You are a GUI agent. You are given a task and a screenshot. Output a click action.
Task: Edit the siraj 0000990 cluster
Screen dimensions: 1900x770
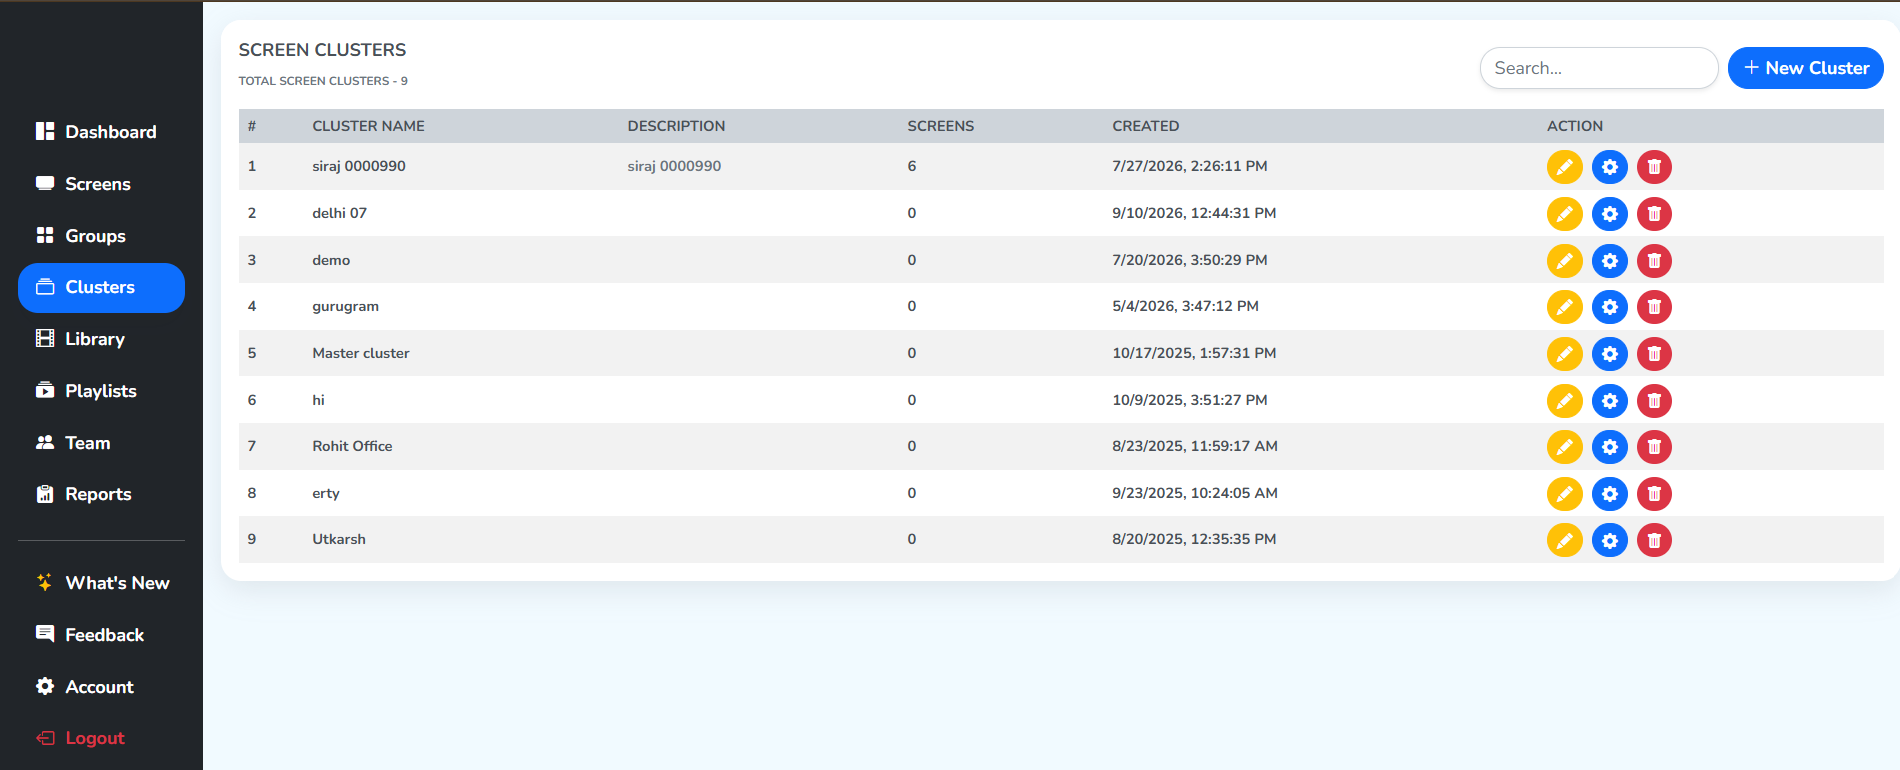[1564, 167]
